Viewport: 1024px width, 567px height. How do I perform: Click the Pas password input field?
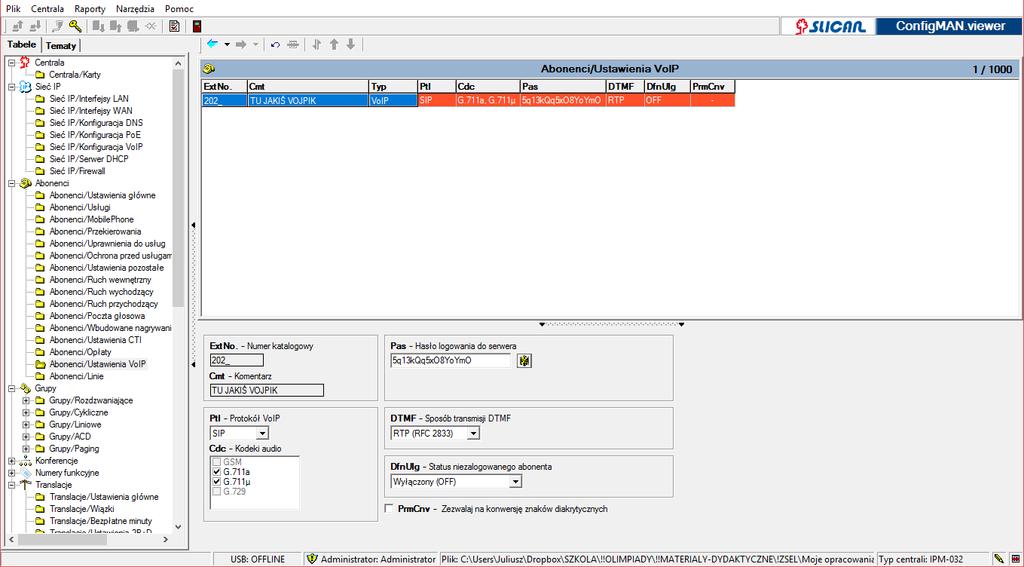451,361
